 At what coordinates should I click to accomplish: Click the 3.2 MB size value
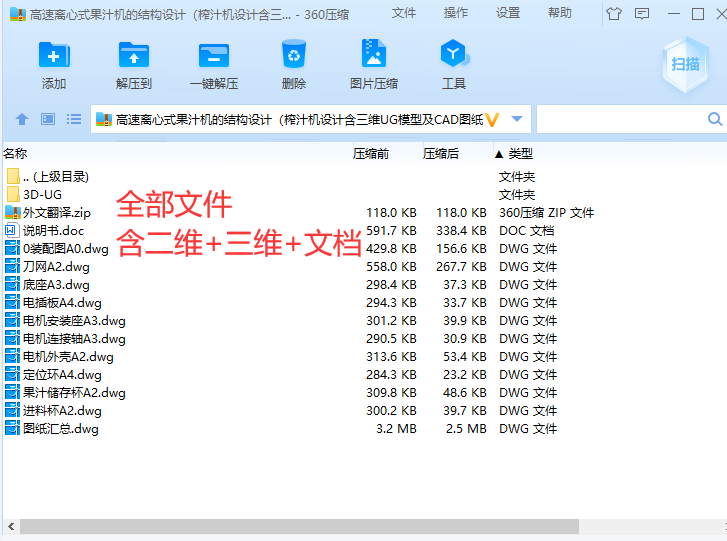click(x=396, y=428)
